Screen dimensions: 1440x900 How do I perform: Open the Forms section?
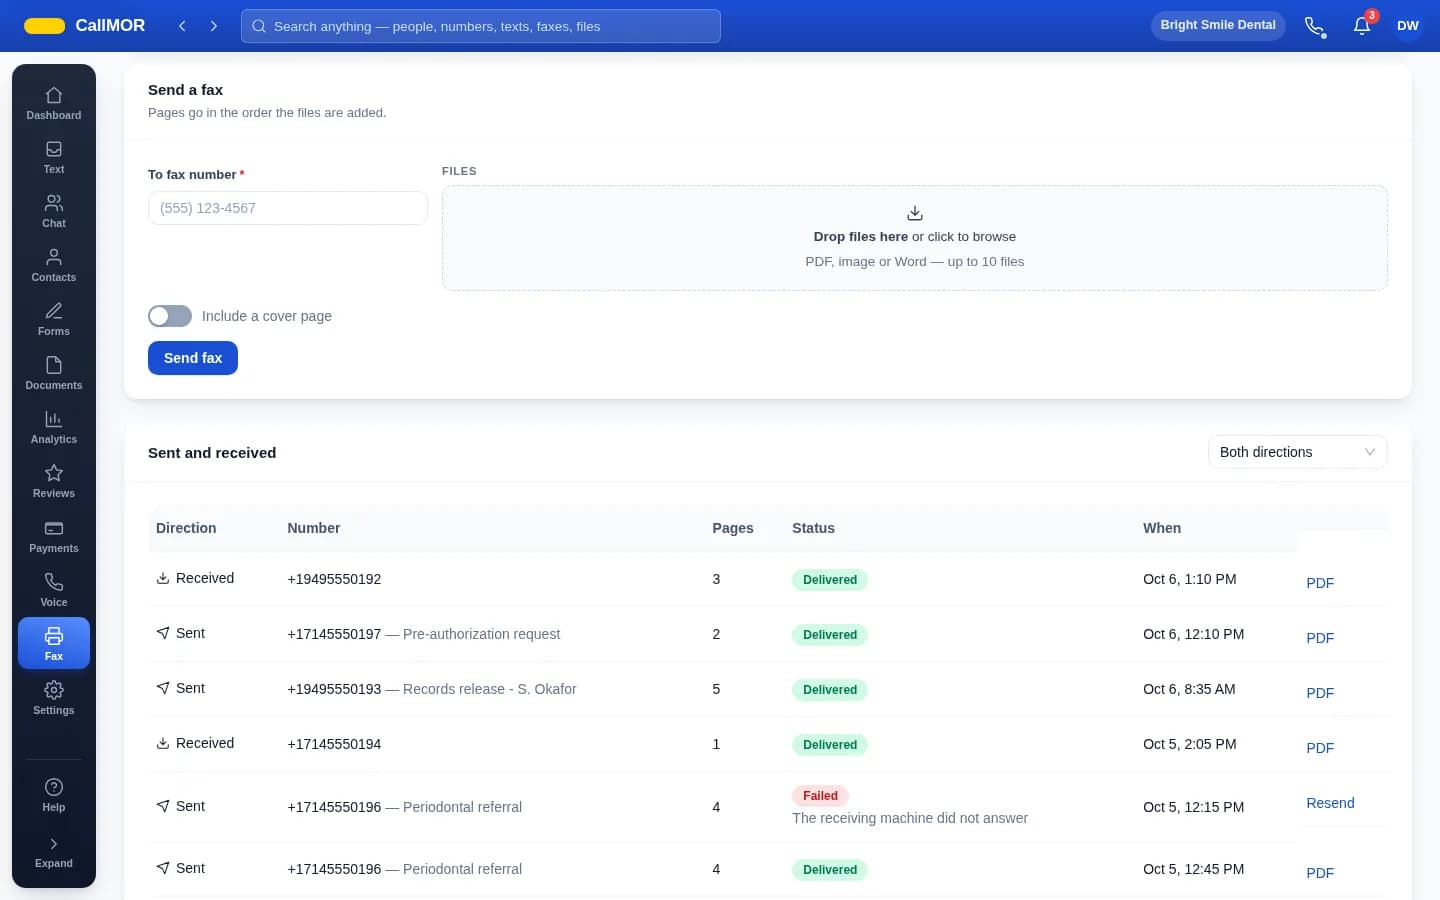click(54, 319)
